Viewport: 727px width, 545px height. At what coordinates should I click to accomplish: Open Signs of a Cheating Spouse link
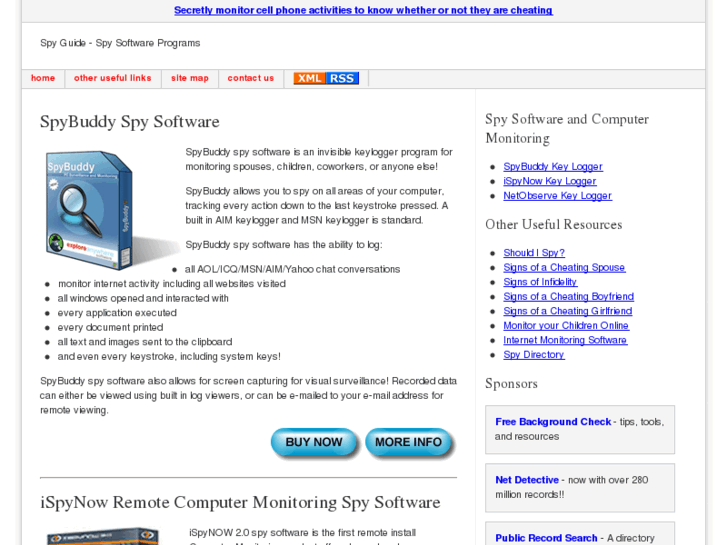tap(564, 268)
